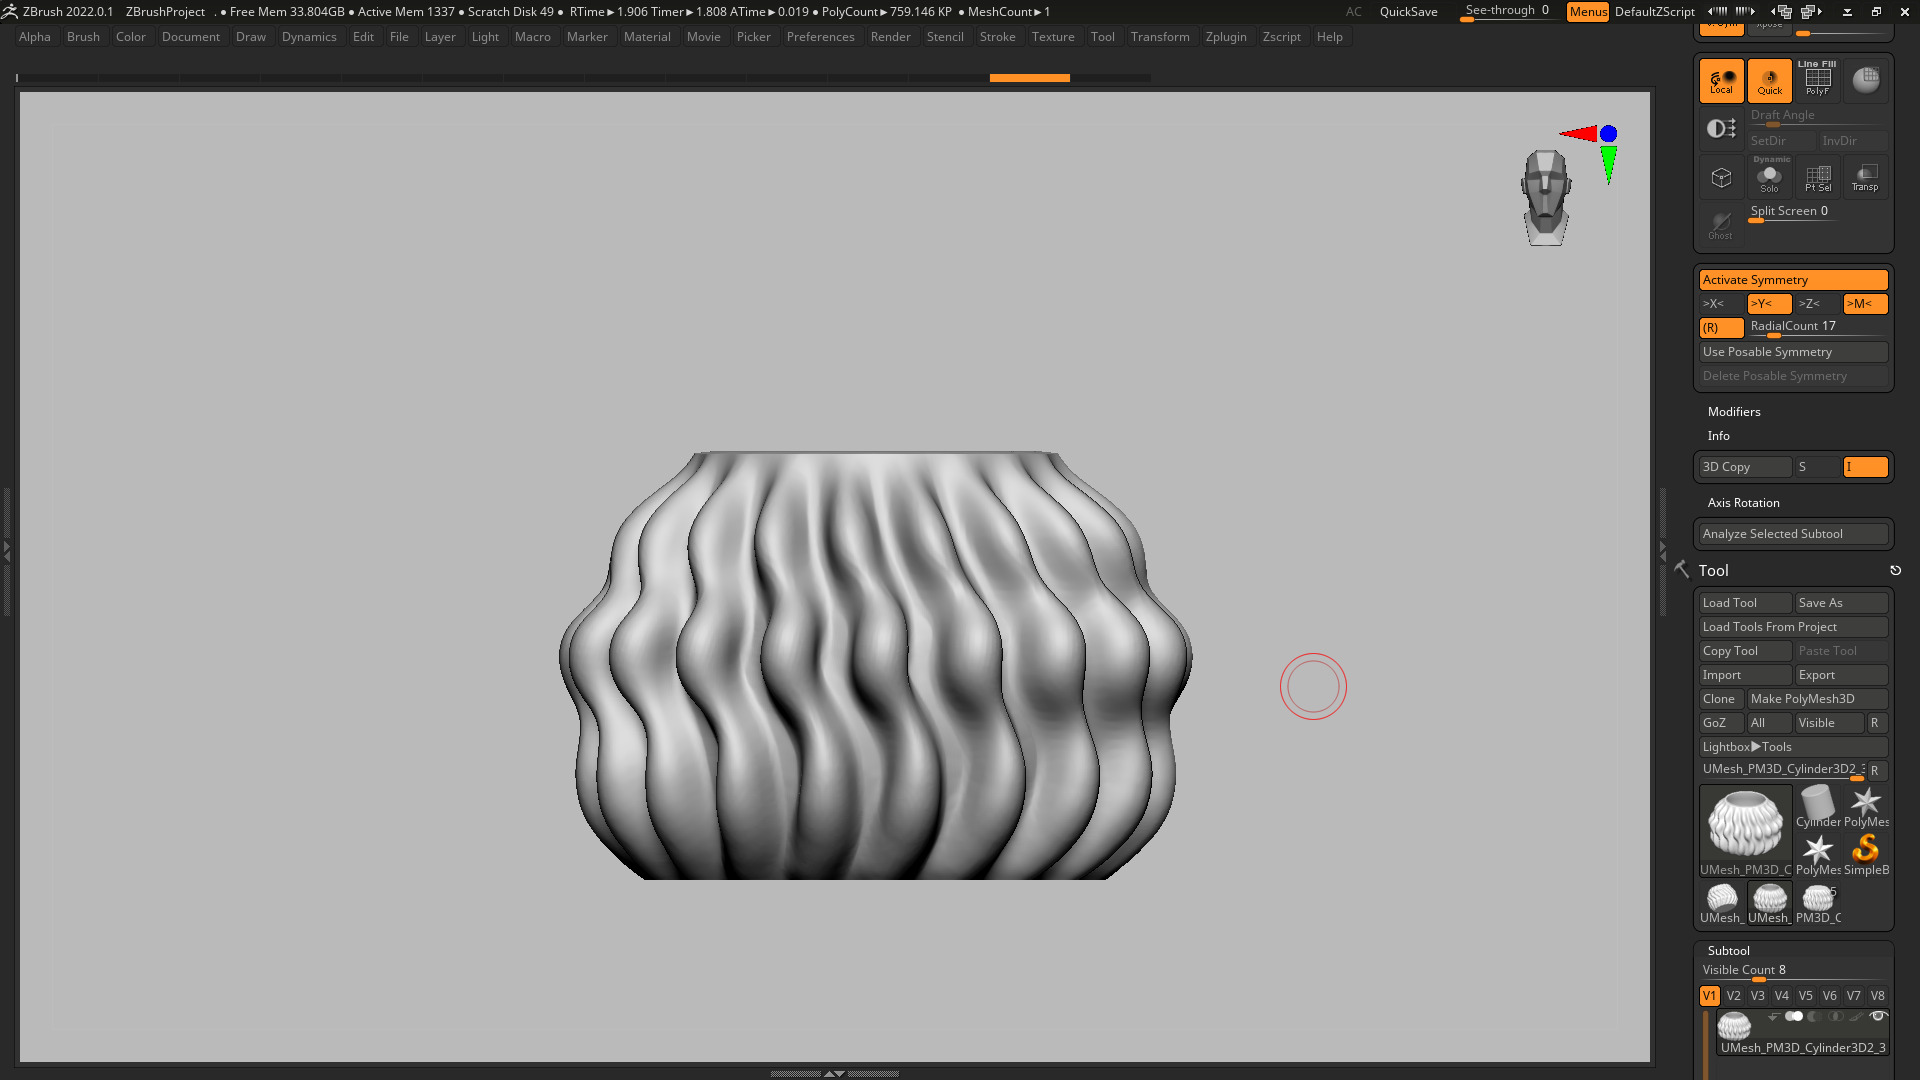Toggle Activate Symmetry
The height and width of the screenshot is (1080, 1920).
coord(1793,280)
